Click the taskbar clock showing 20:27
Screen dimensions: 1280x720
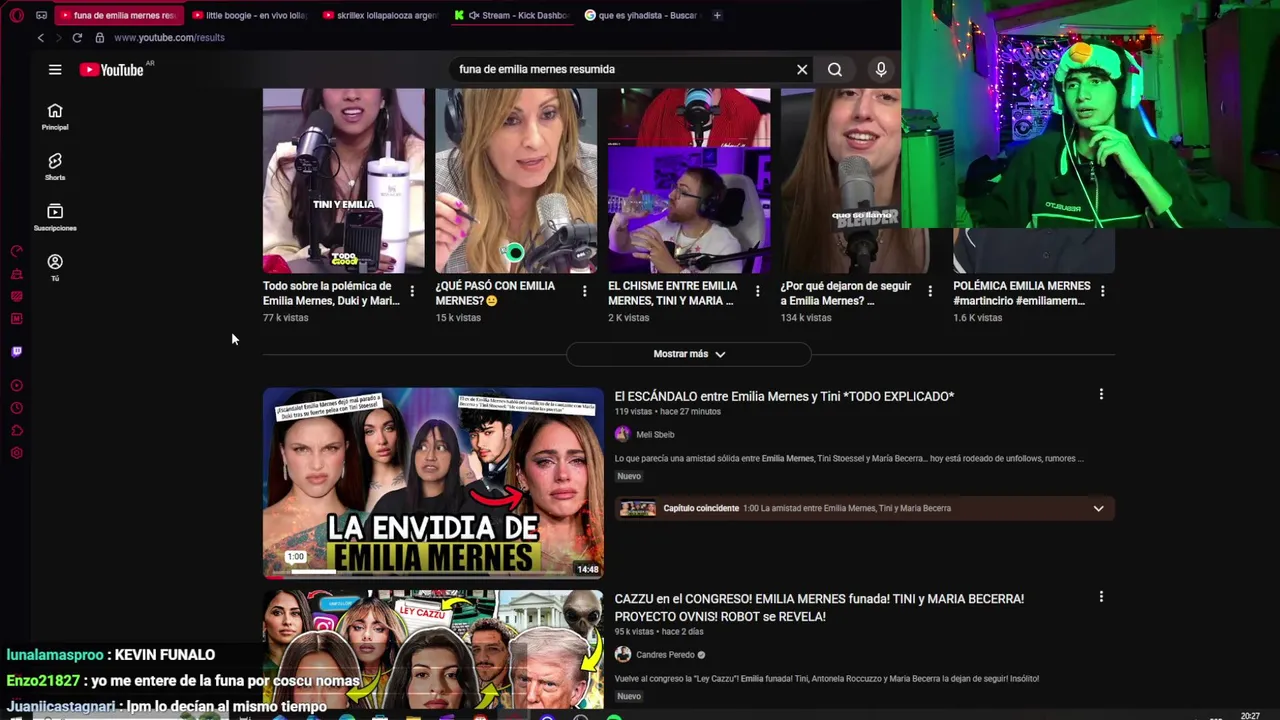click(x=1250, y=715)
